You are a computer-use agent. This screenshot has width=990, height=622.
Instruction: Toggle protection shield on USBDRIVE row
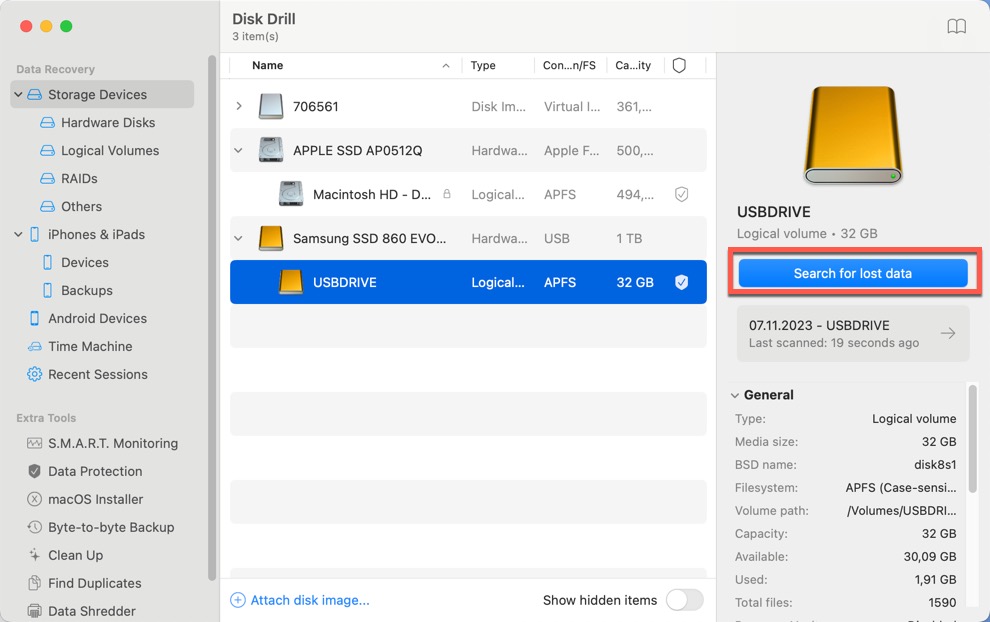click(681, 282)
